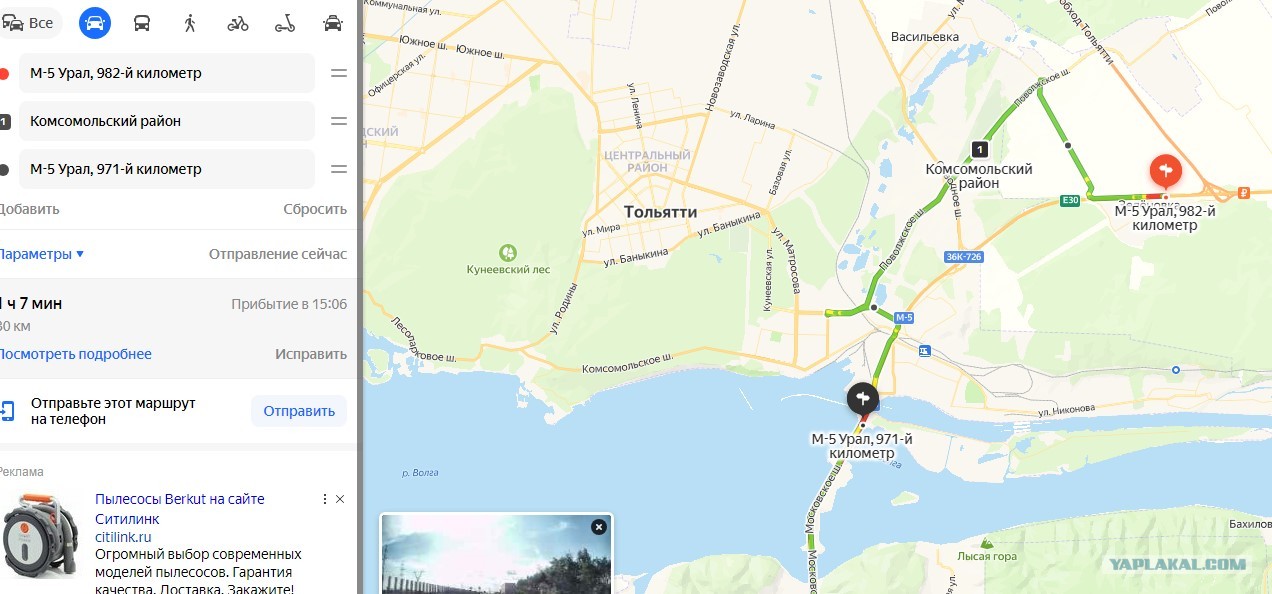Choose the walking route mode
The image size is (1272, 594).
click(x=190, y=23)
